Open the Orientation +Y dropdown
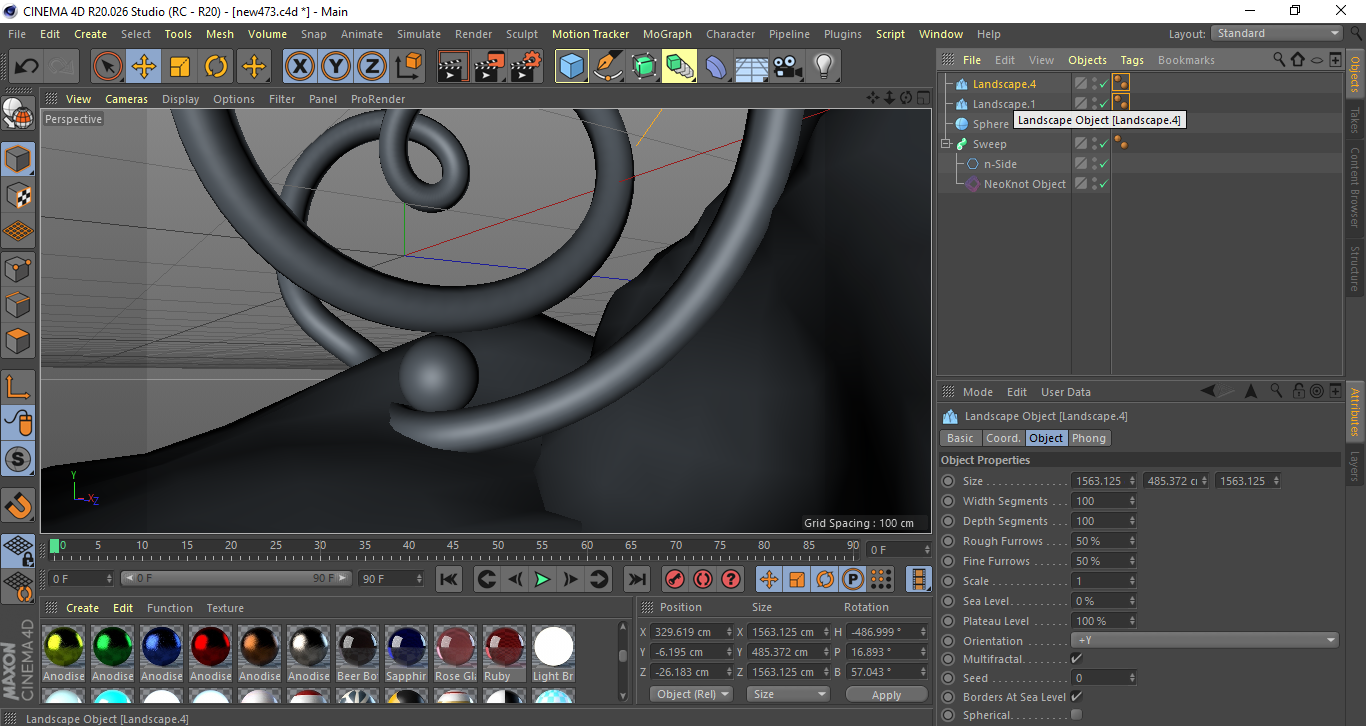The height and width of the screenshot is (726, 1366). (x=1205, y=640)
